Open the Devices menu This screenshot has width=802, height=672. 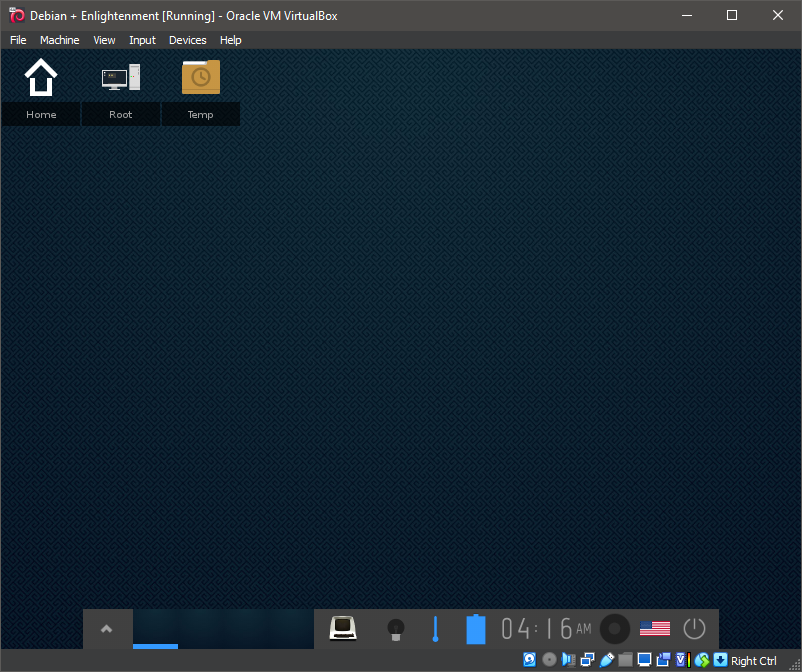pyautogui.click(x=187, y=40)
